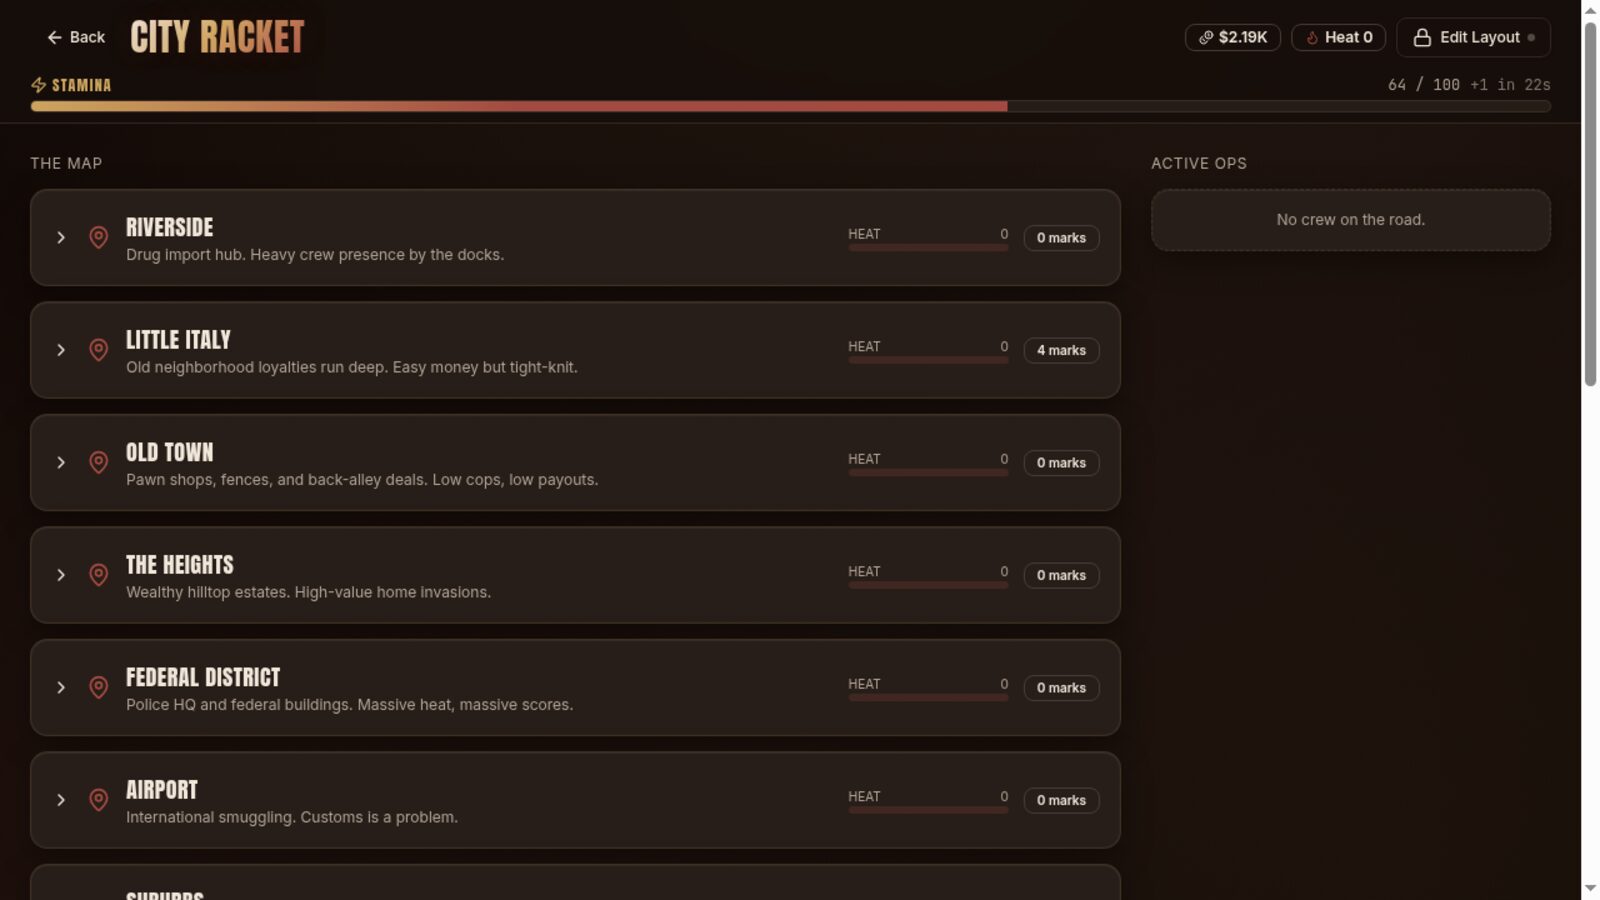Expand the Little Italy district chevron

(x=61, y=350)
